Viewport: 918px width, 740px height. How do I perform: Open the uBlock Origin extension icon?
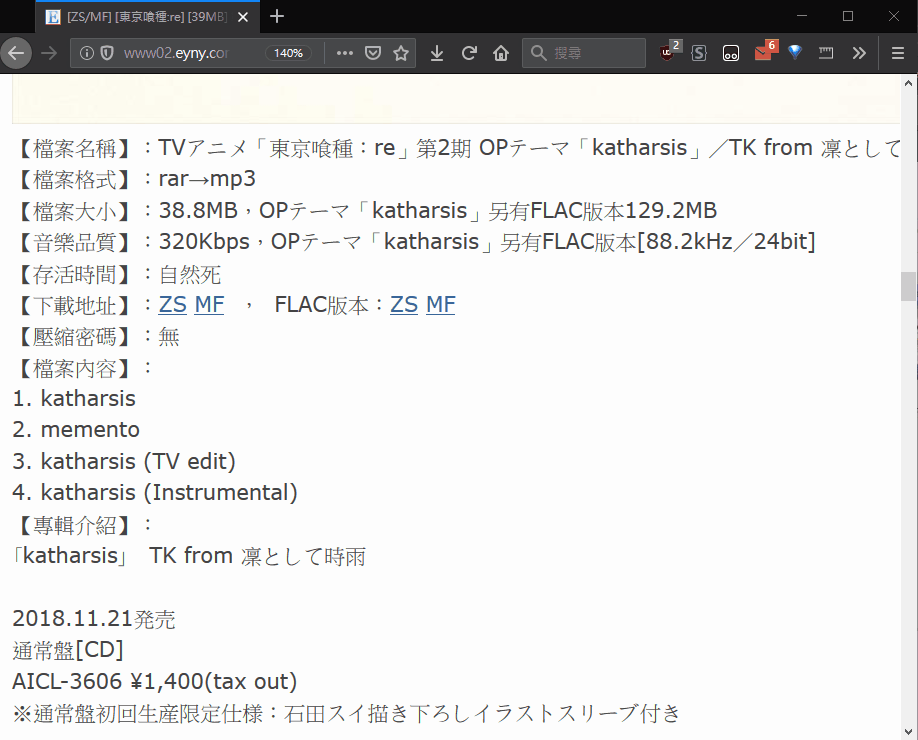click(x=668, y=53)
